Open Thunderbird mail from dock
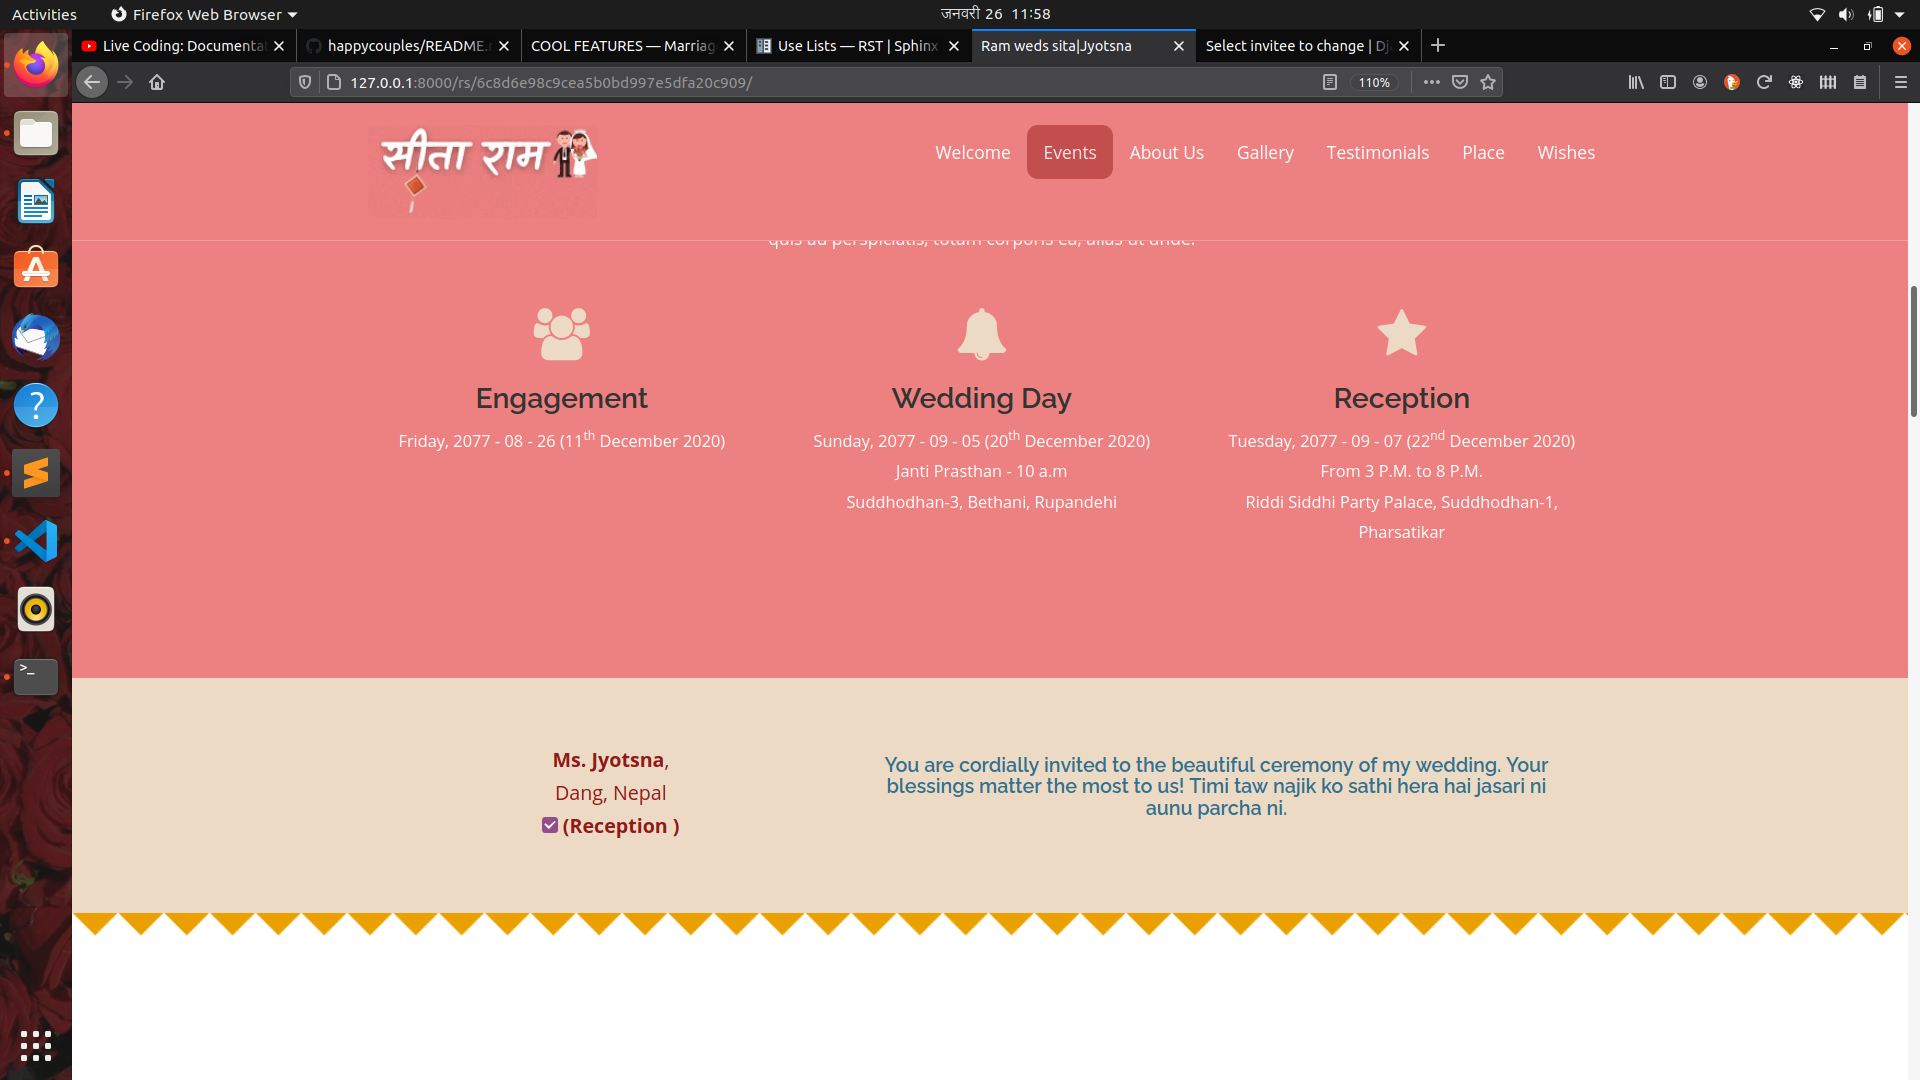 pyautogui.click(x=36, y=337)
